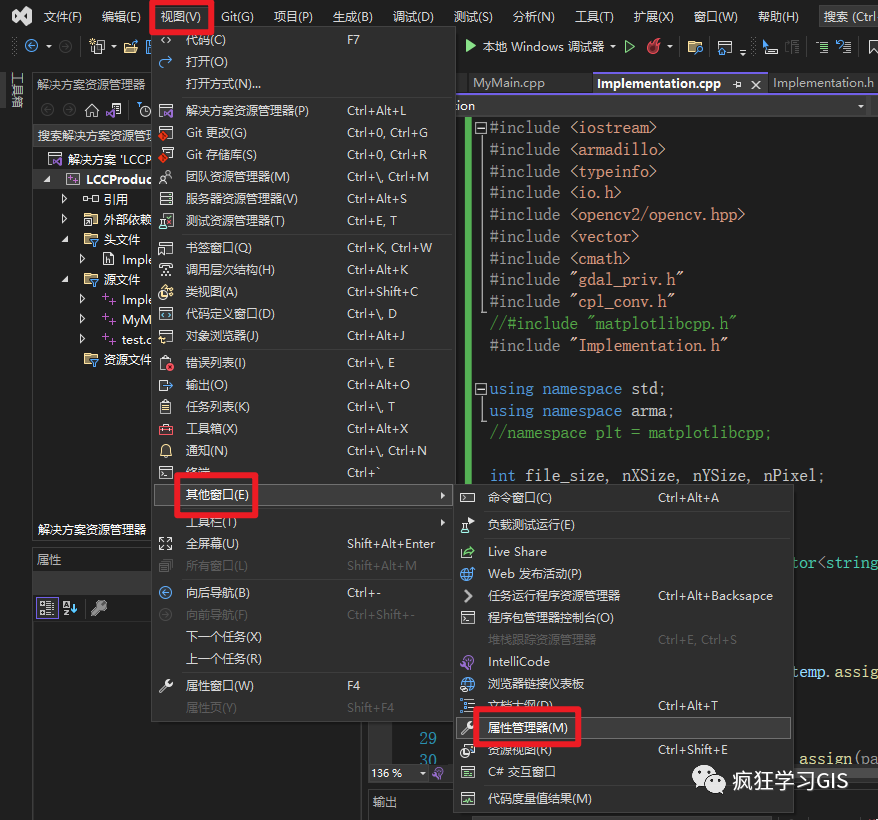Open the 调试(D) menu
Viewport: 878px width, 820px height.
click(413, 17)
